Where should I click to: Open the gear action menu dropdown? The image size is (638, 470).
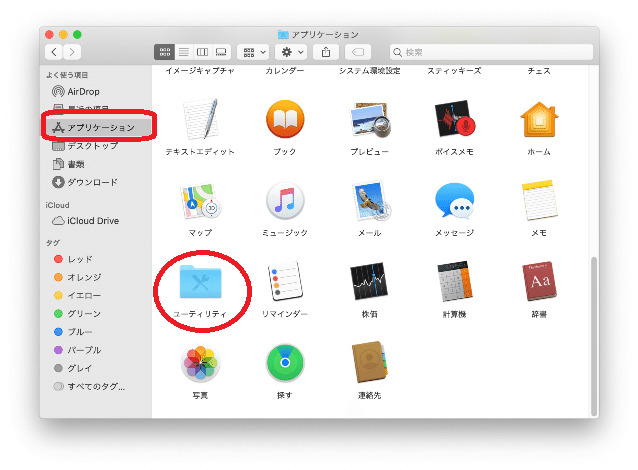pyautogui.click(x=291, y=52)
